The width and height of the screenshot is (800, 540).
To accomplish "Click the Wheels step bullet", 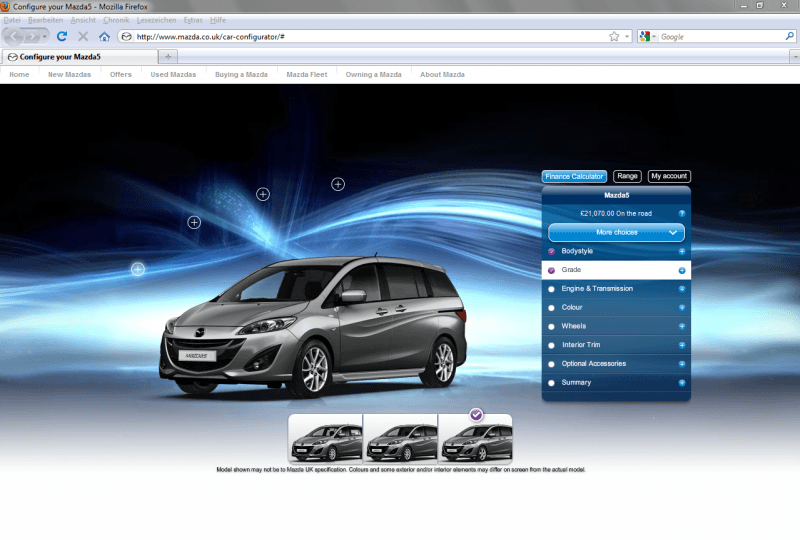I will pos(551,327).
